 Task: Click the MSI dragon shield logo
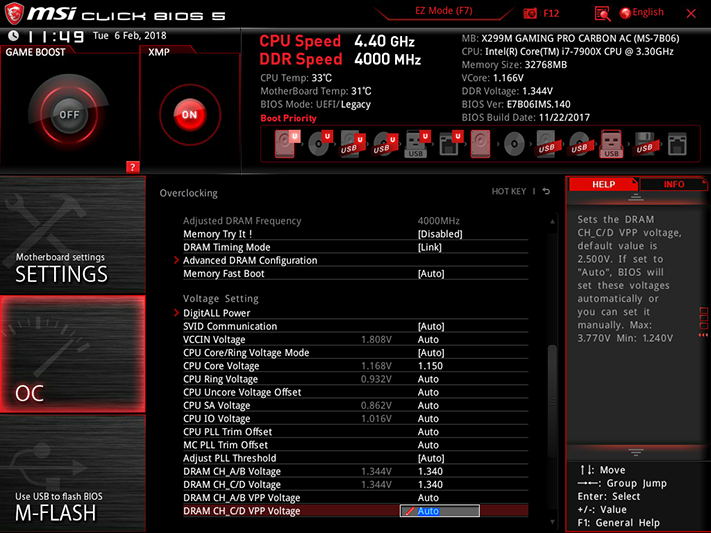click(x=14, y=13)
